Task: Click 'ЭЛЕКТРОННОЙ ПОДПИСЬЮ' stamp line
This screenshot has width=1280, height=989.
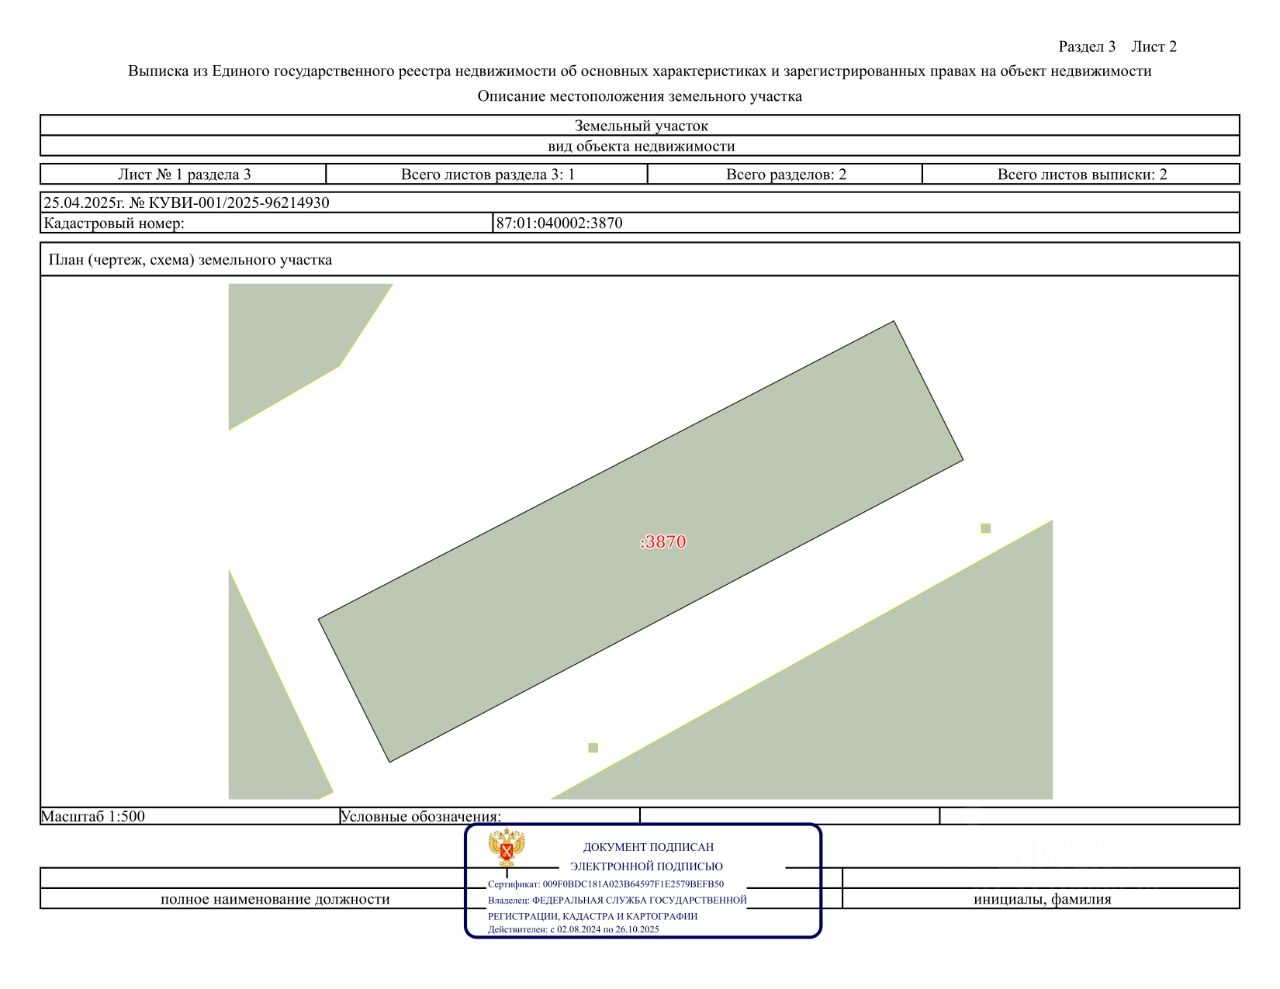Action: [x=646, y=866]
